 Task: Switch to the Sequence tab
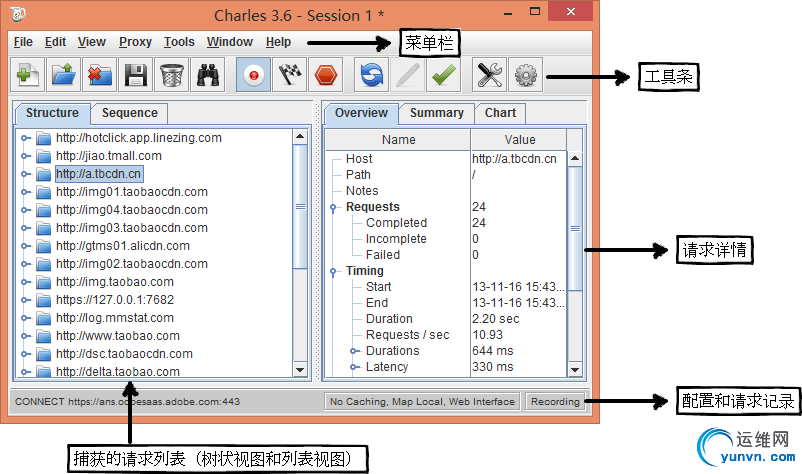[x=129, y=113]
